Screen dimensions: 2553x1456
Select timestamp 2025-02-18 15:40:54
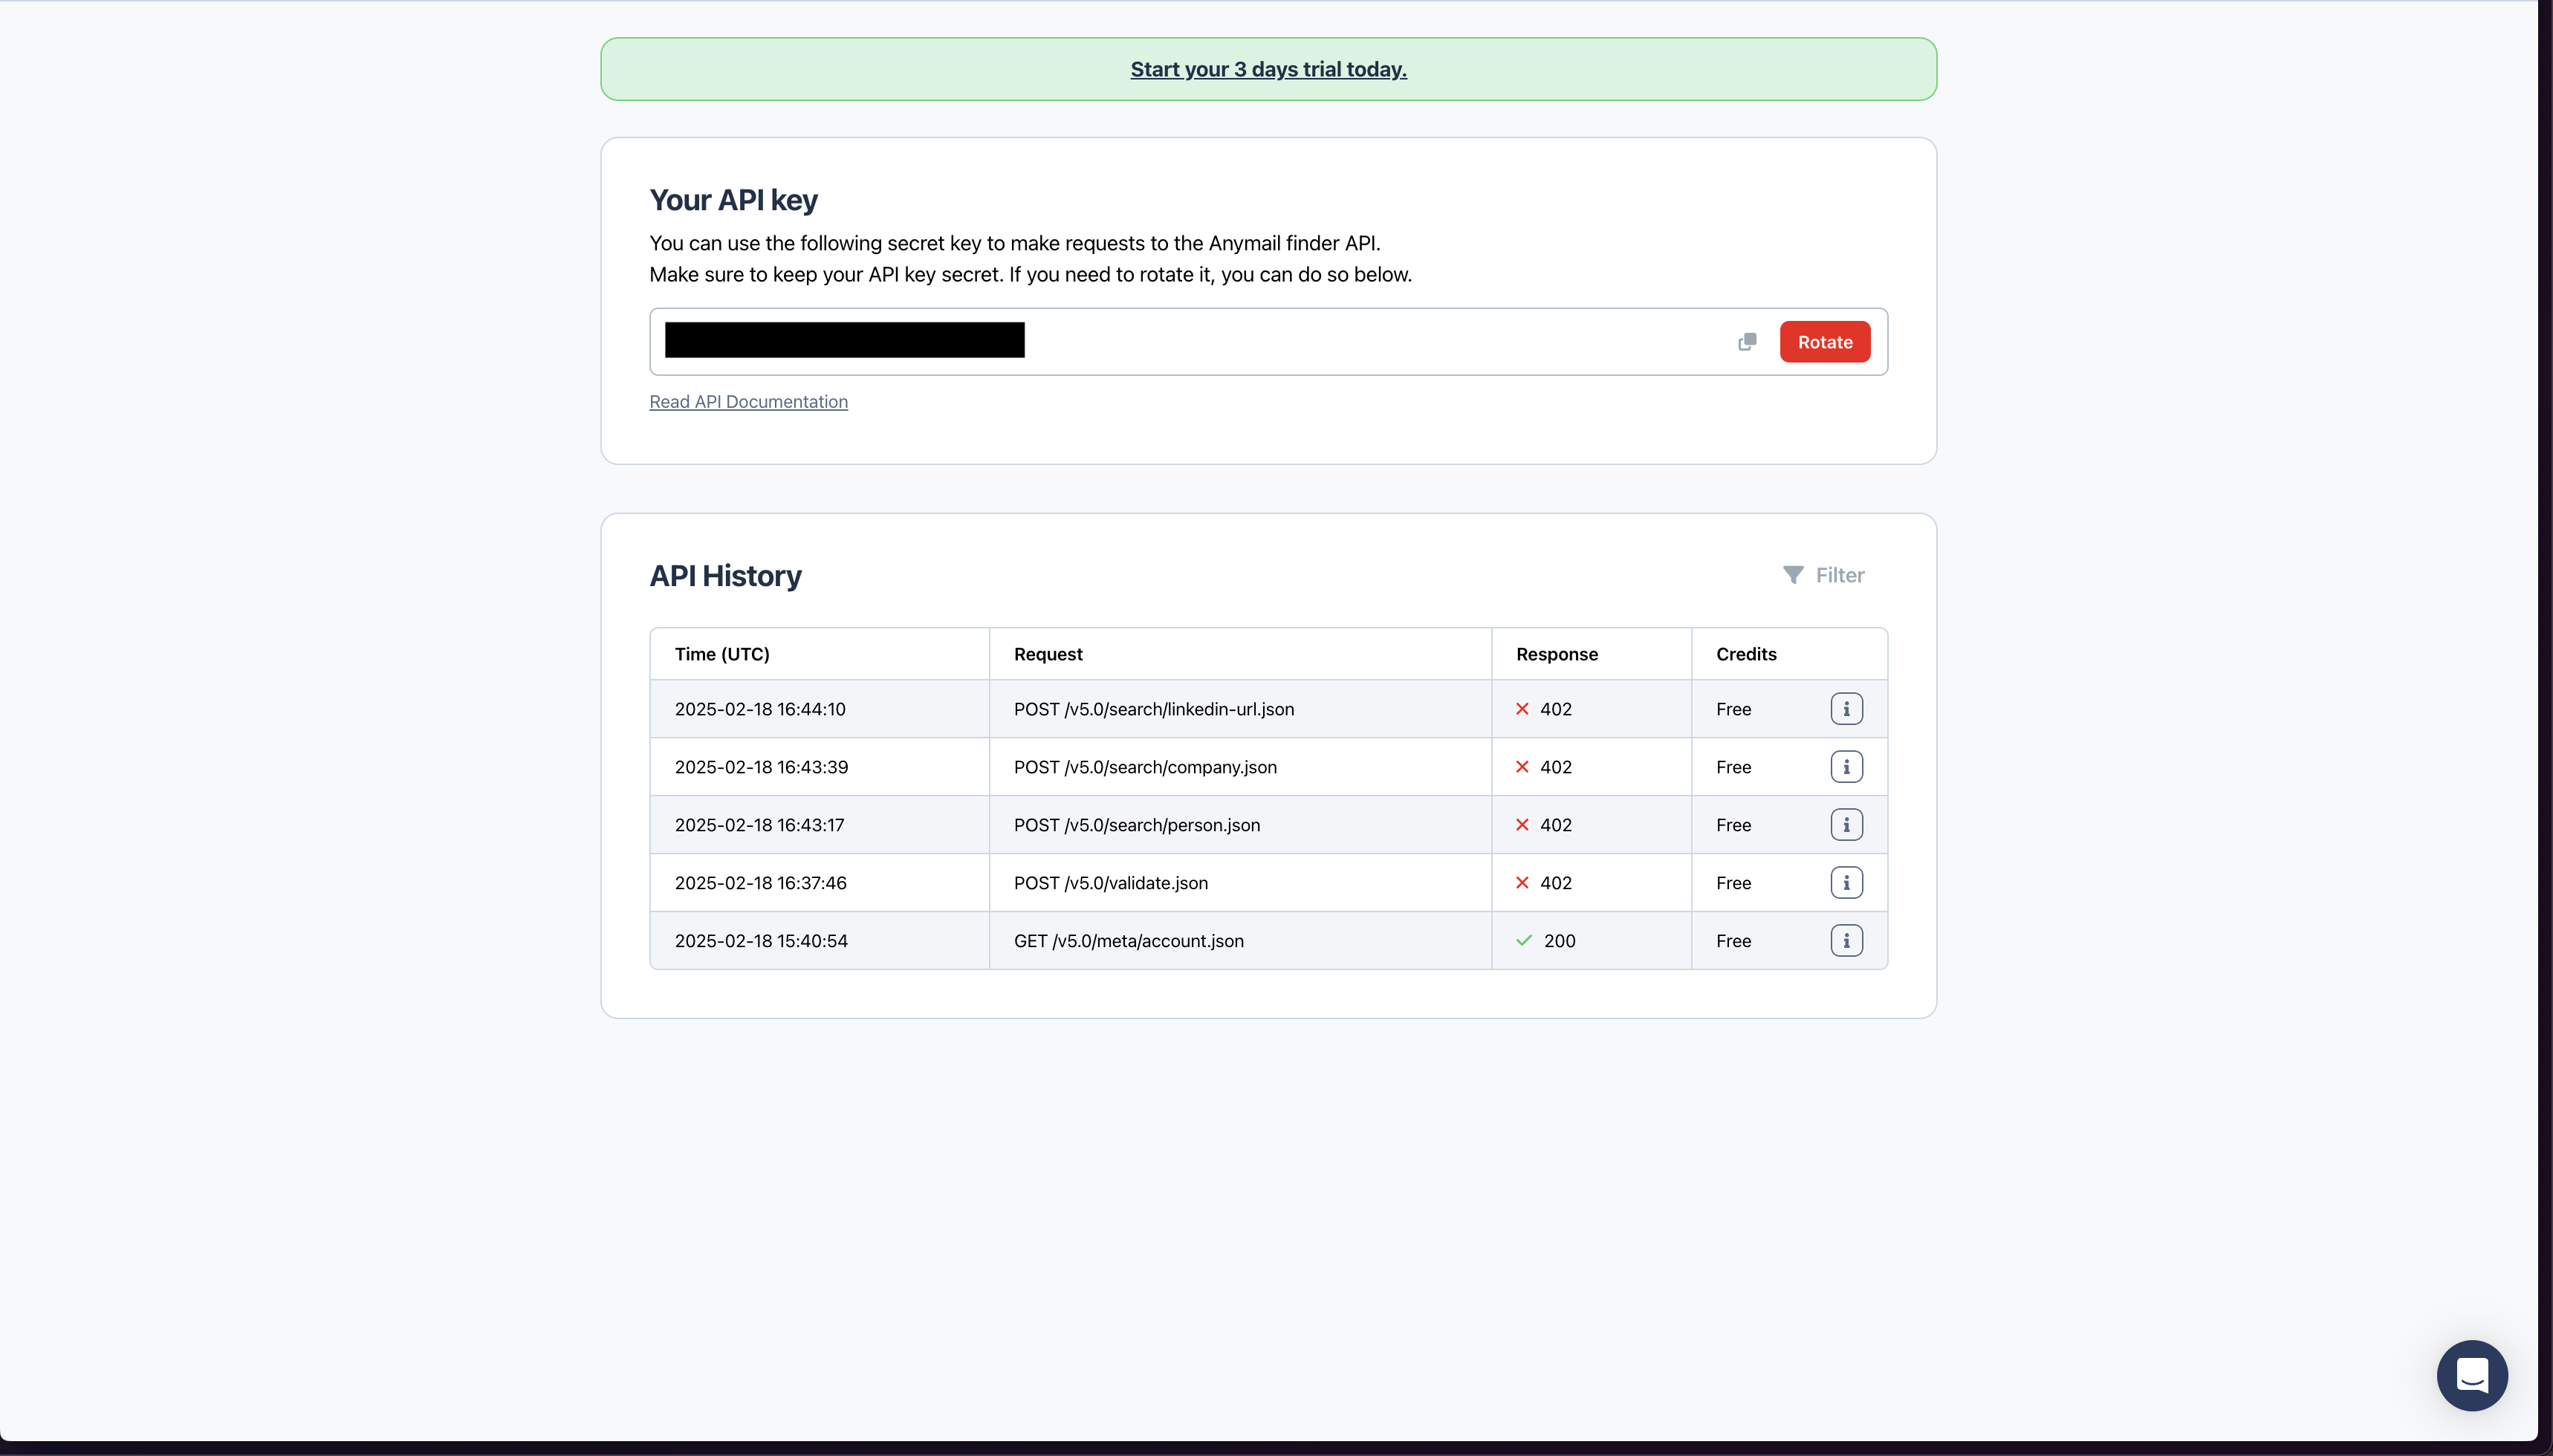point(761,941)
